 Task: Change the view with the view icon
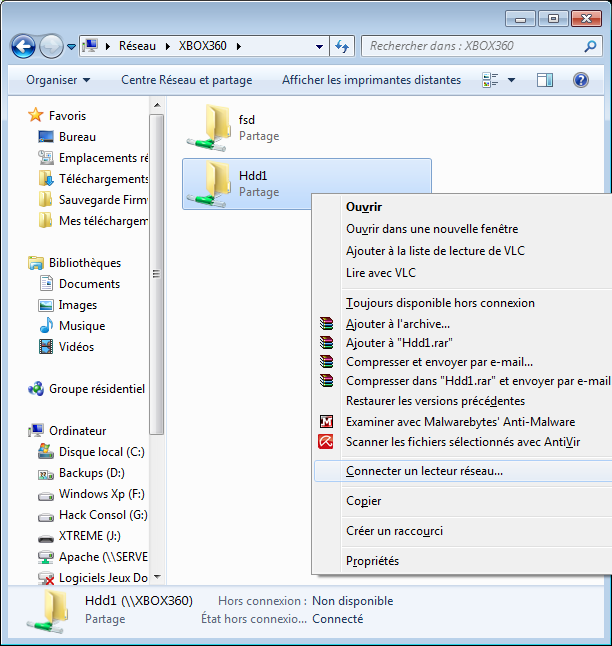click(490, 80)
